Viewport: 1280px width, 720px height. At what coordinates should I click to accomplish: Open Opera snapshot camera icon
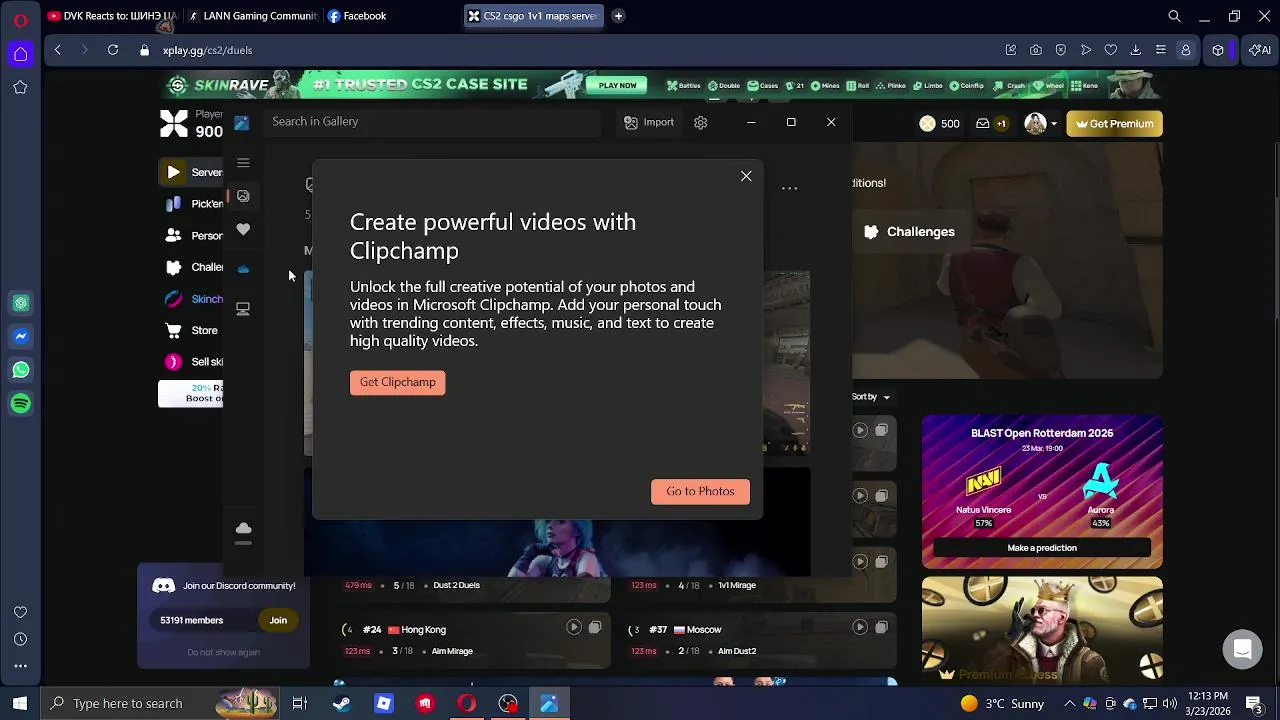[x=1036, y=50]
